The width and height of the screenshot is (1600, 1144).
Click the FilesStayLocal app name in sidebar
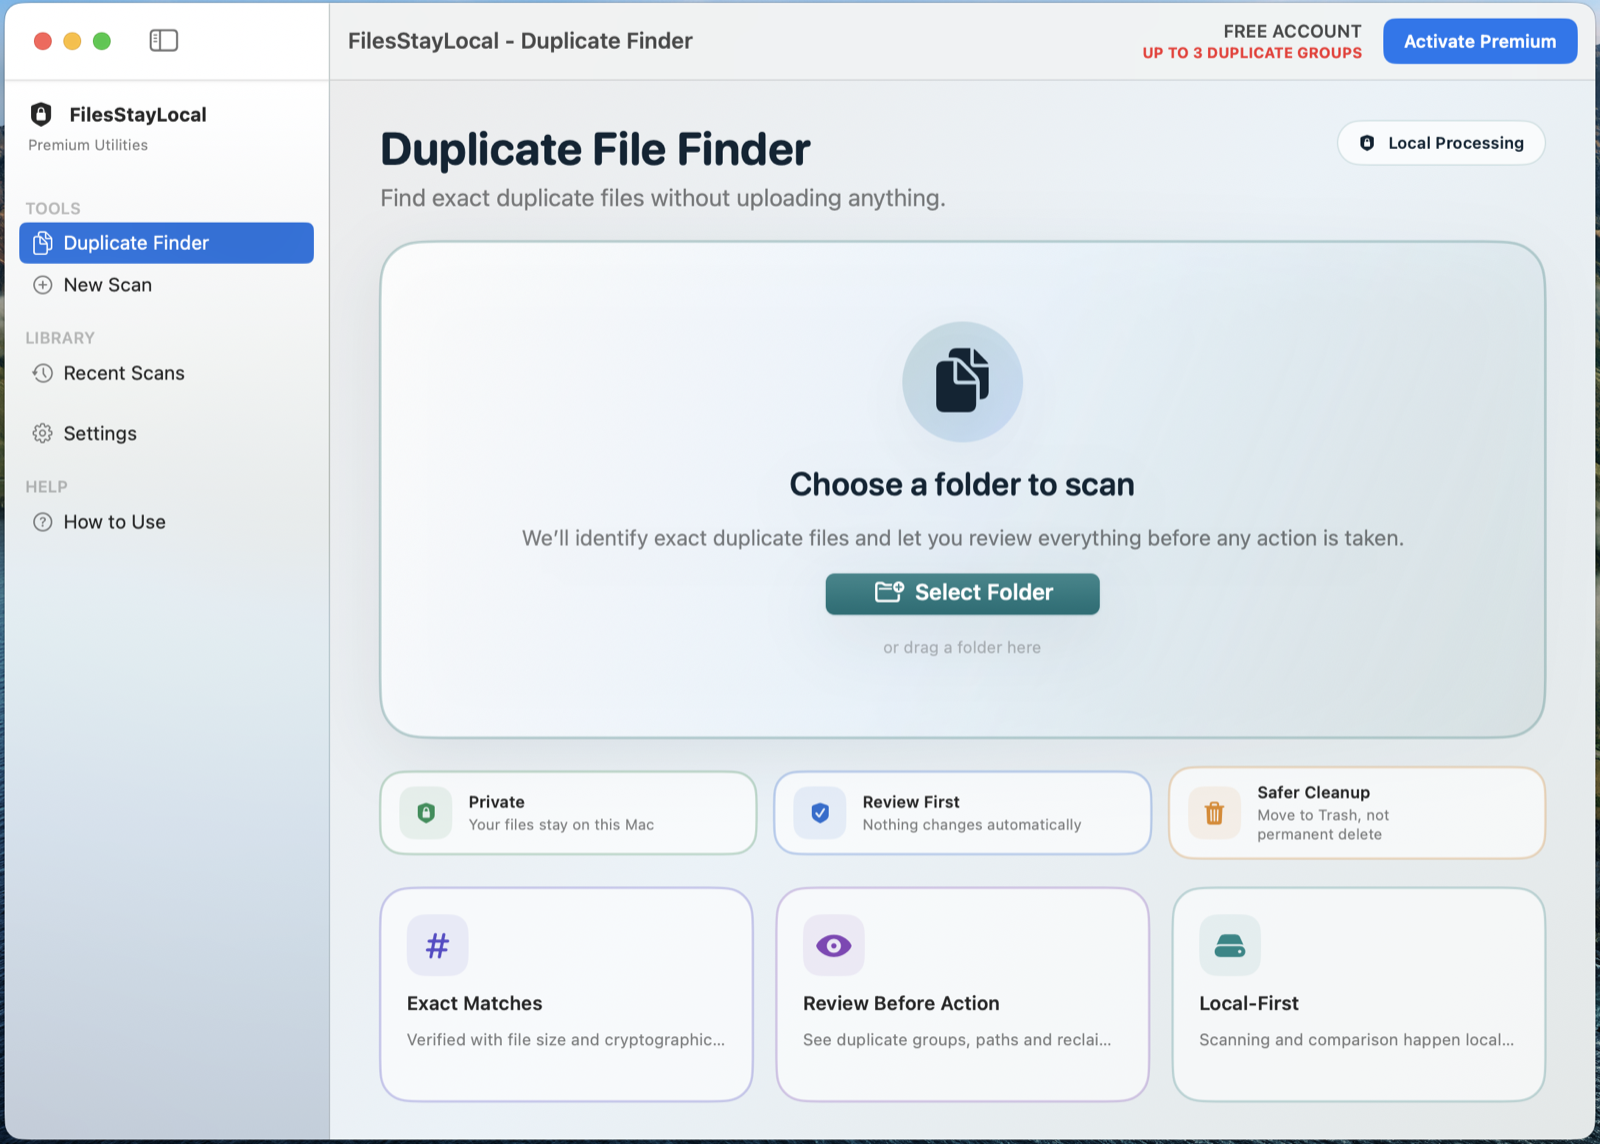pyautogui.click(x=138, y=114)
